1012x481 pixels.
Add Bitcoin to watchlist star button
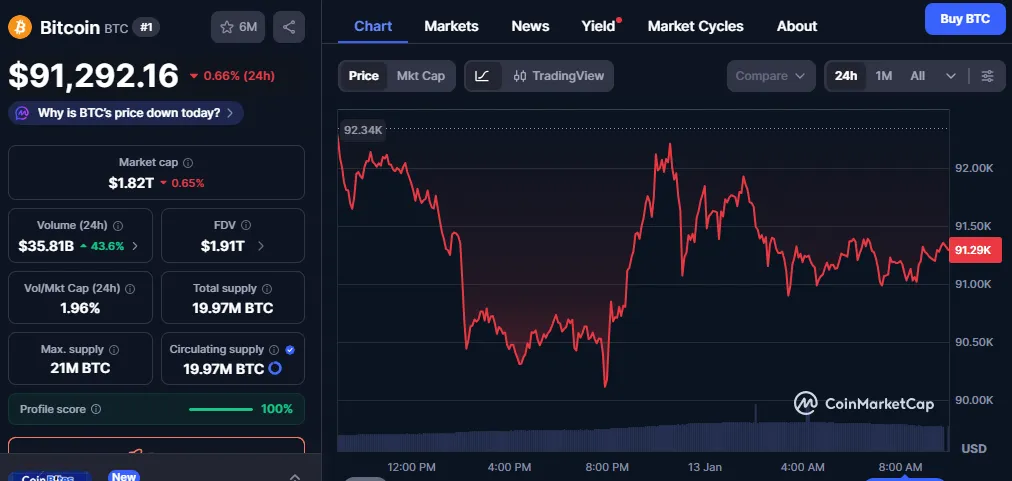pyautogui.click(x=238, y=27)
